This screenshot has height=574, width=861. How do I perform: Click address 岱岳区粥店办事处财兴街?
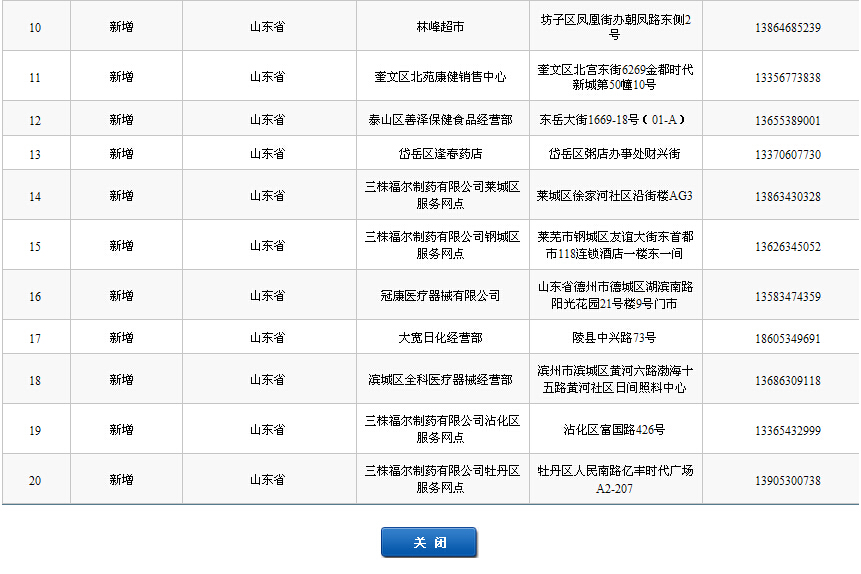coord(614,154)
